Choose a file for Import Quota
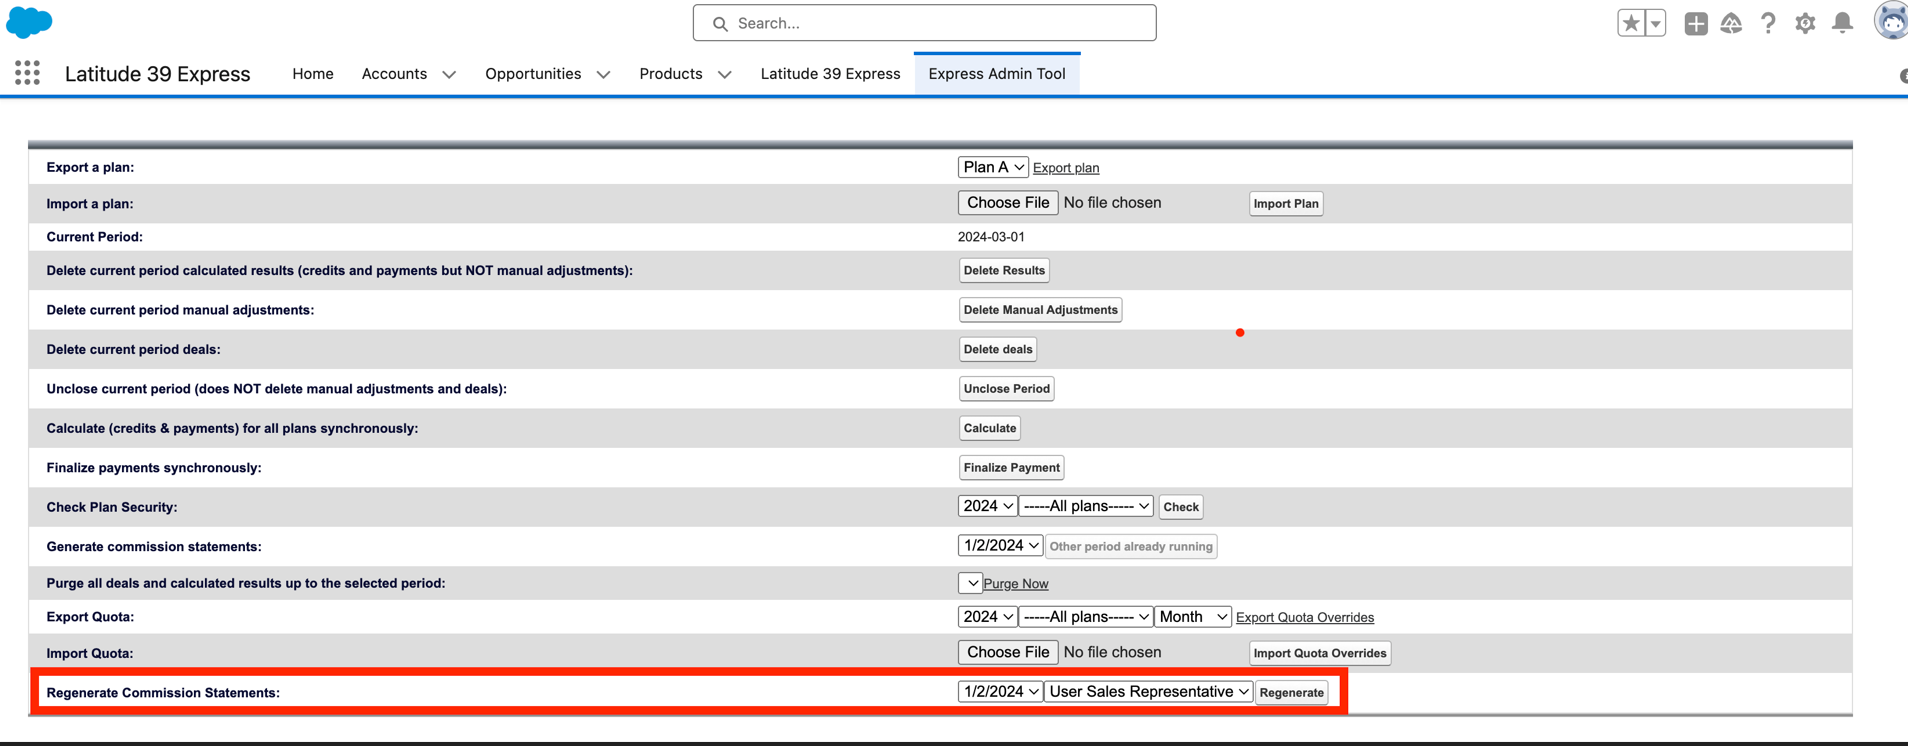 tap(1008, 652)
